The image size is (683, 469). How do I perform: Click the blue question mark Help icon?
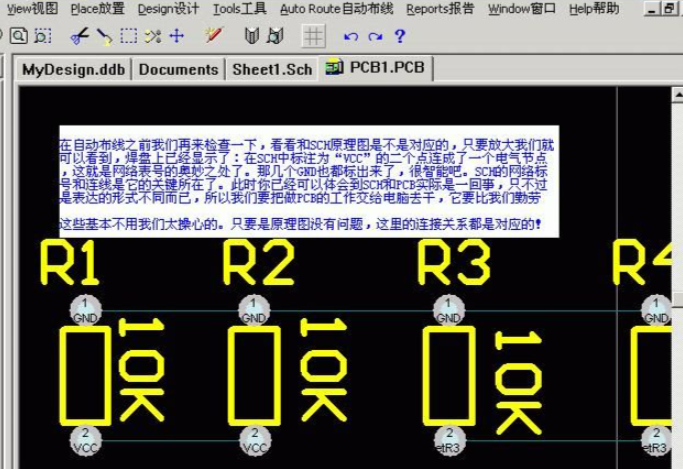[399, 36]
